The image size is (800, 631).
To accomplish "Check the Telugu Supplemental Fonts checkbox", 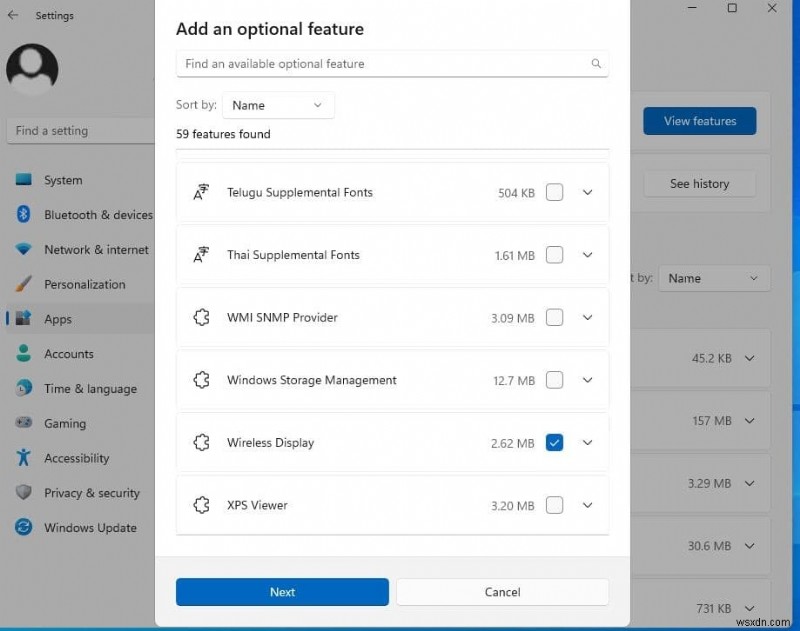I will [554, 193].
